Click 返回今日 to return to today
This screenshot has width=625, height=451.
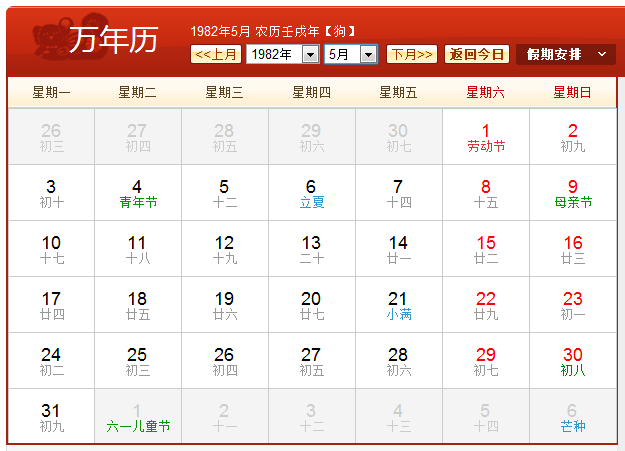477,54
